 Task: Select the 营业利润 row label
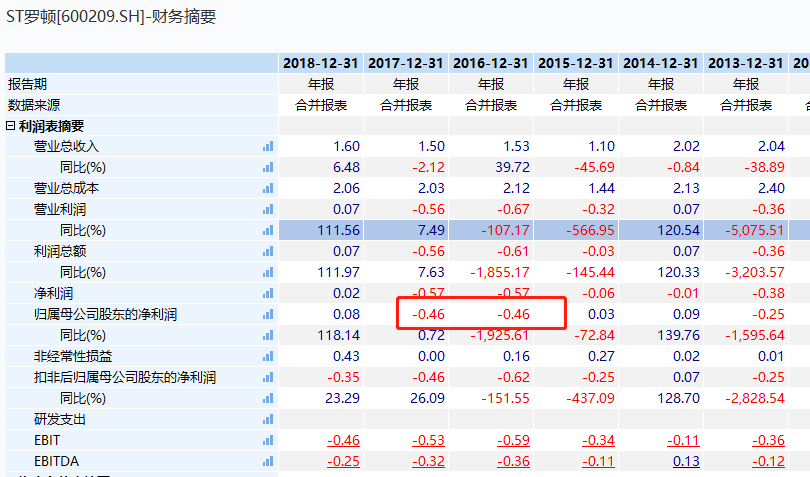click(60, 209)
